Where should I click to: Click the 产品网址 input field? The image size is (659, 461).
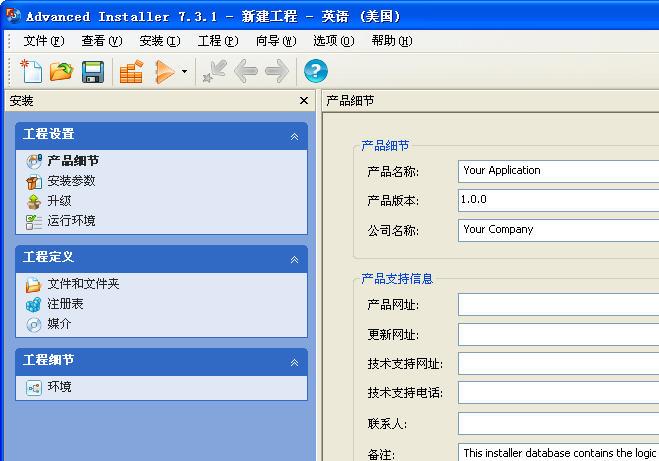click(557, 304)
